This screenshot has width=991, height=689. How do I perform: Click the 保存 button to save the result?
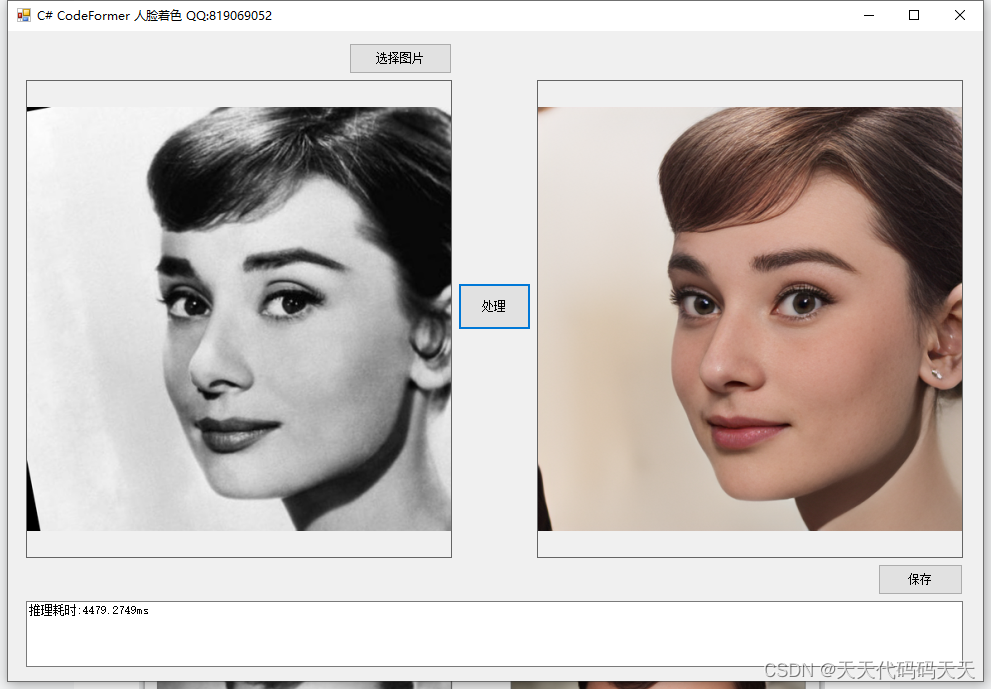click(919, 579)
